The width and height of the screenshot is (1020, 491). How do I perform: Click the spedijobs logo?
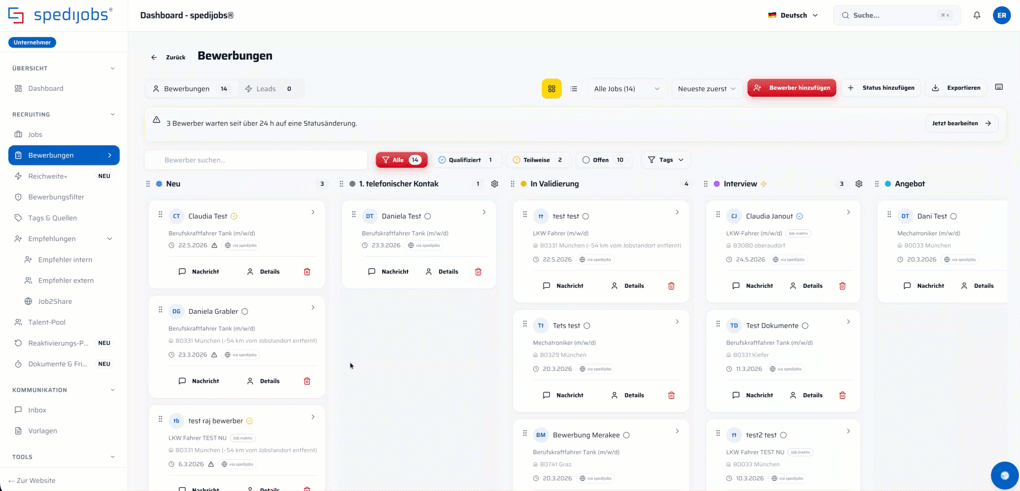click(60, 15)
